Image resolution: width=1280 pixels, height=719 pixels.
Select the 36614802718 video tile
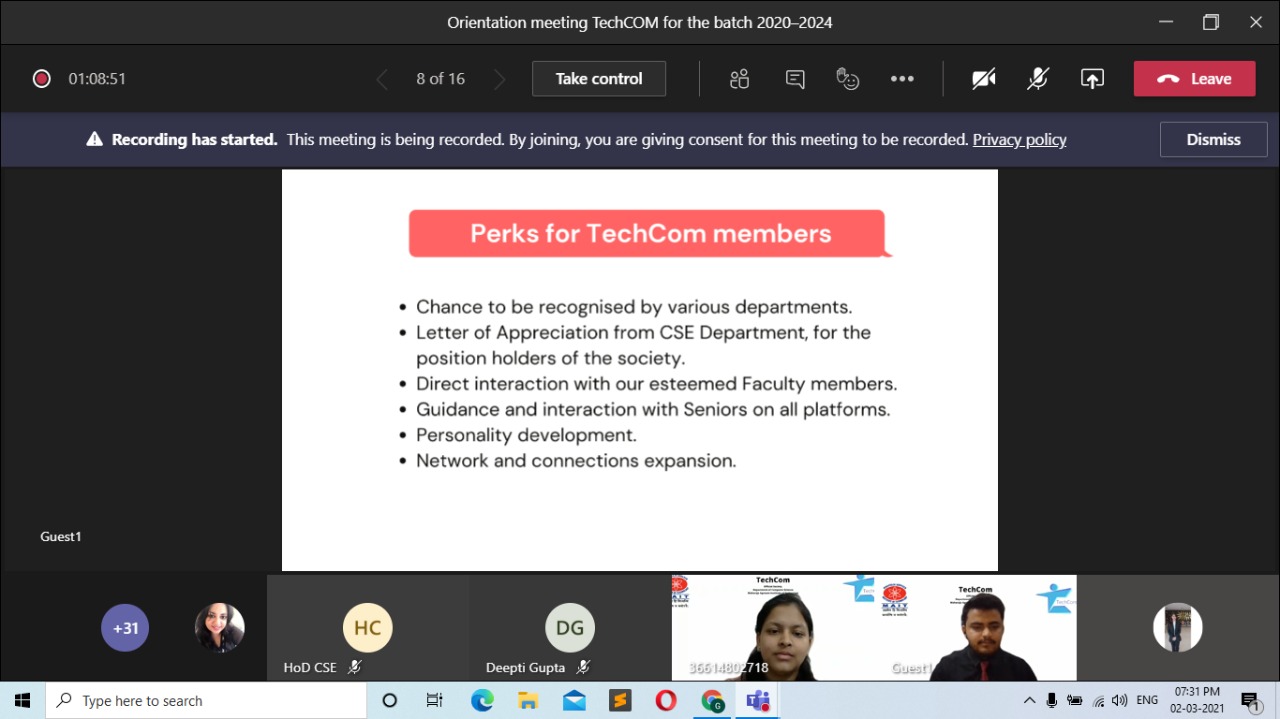[773, 628]
